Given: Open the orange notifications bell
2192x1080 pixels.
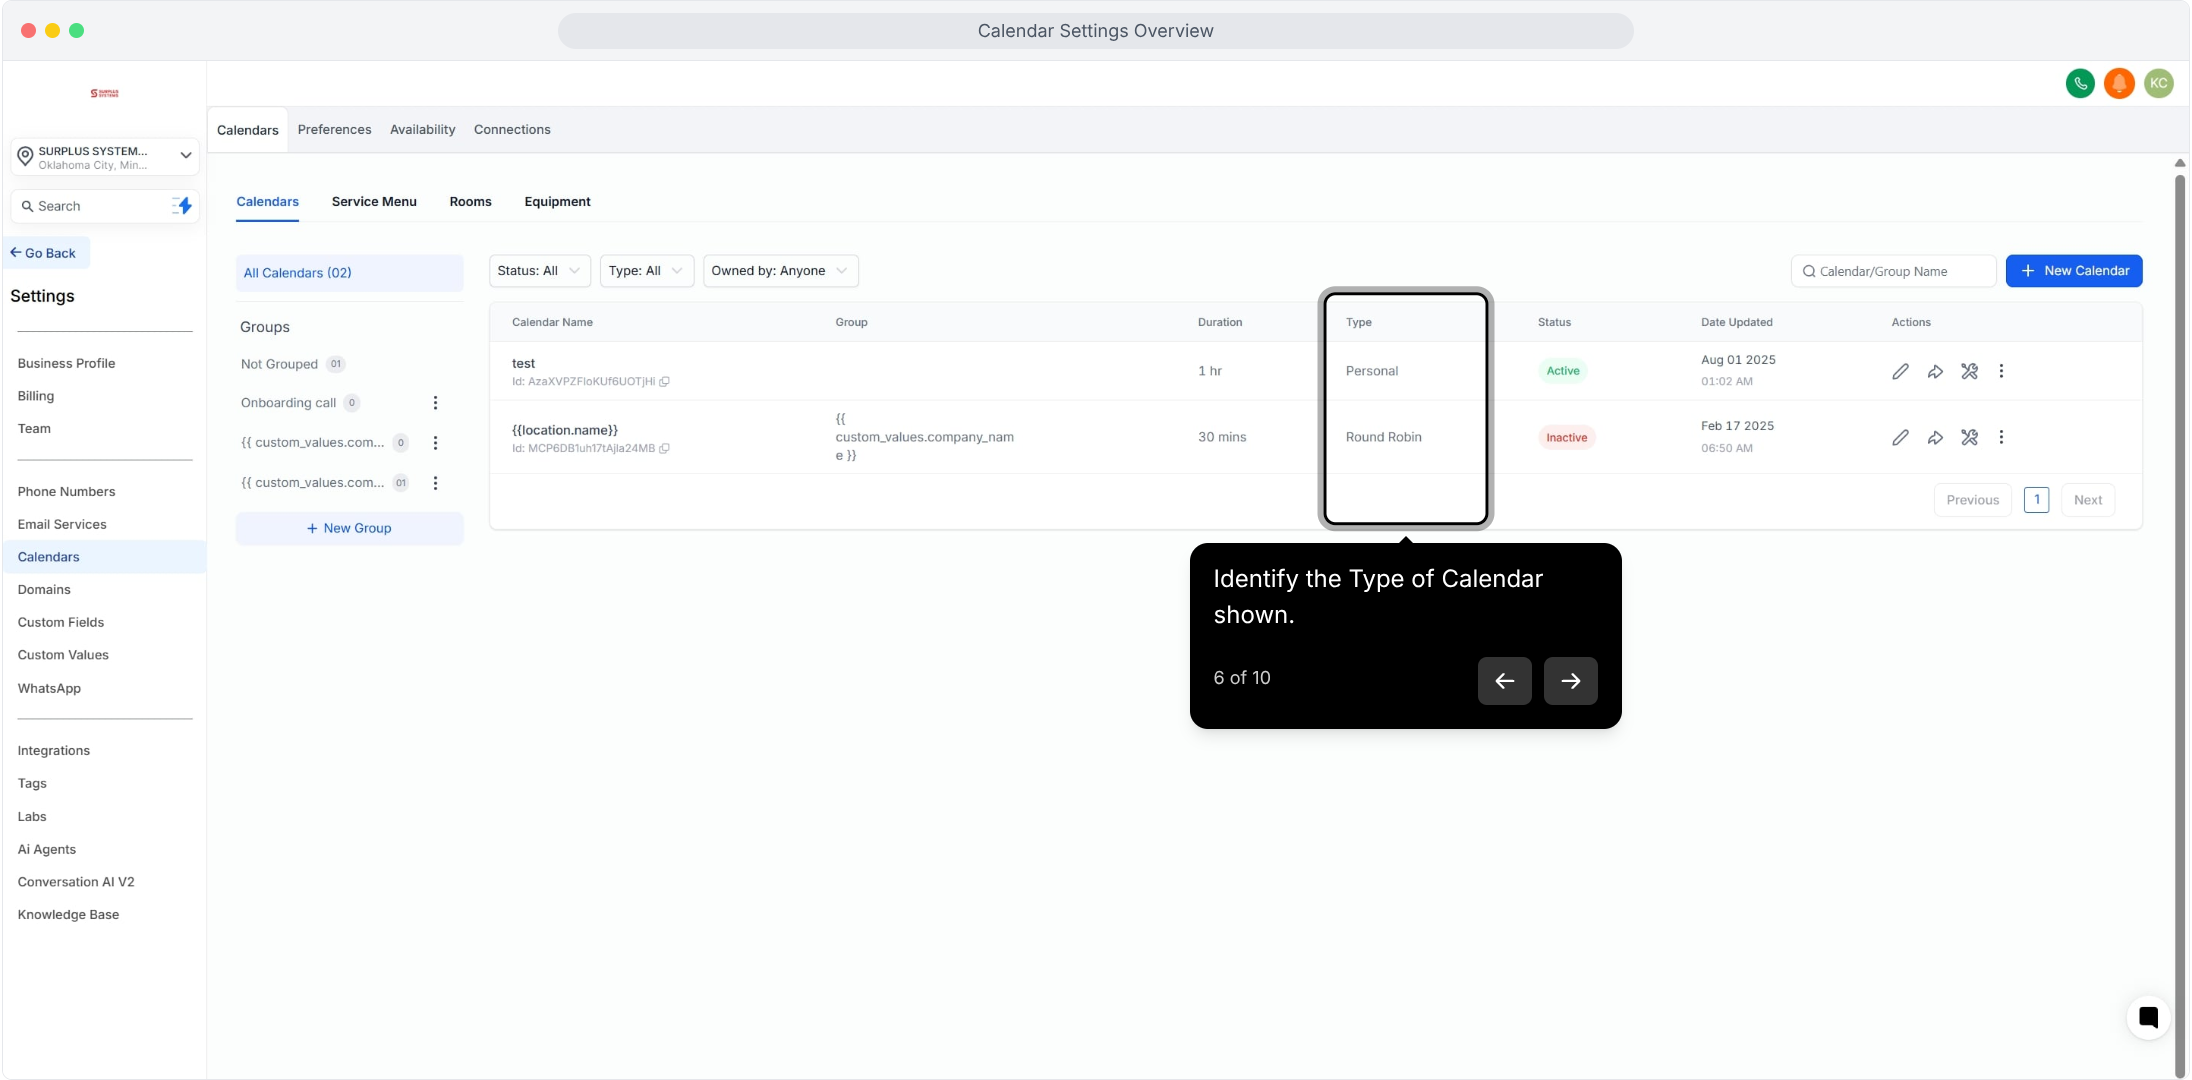Looking at the screenshot, I should click(x=2119, y=83).
